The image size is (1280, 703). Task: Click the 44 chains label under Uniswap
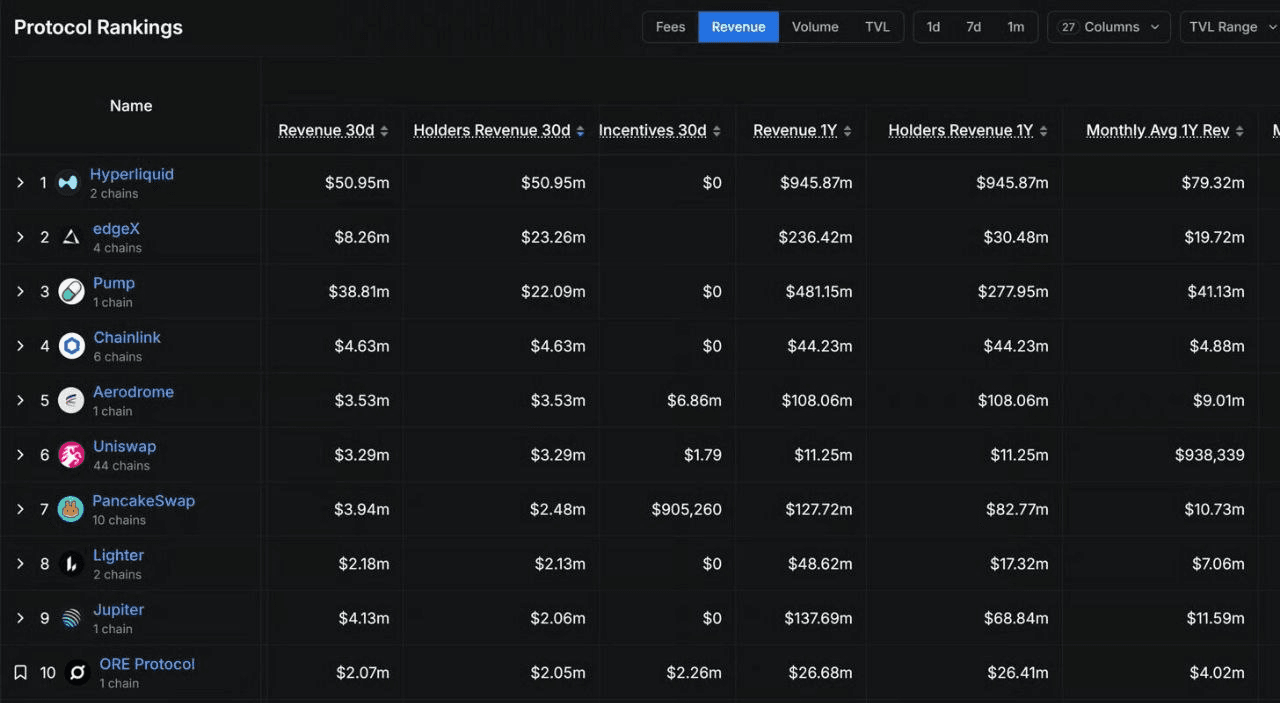121,466
